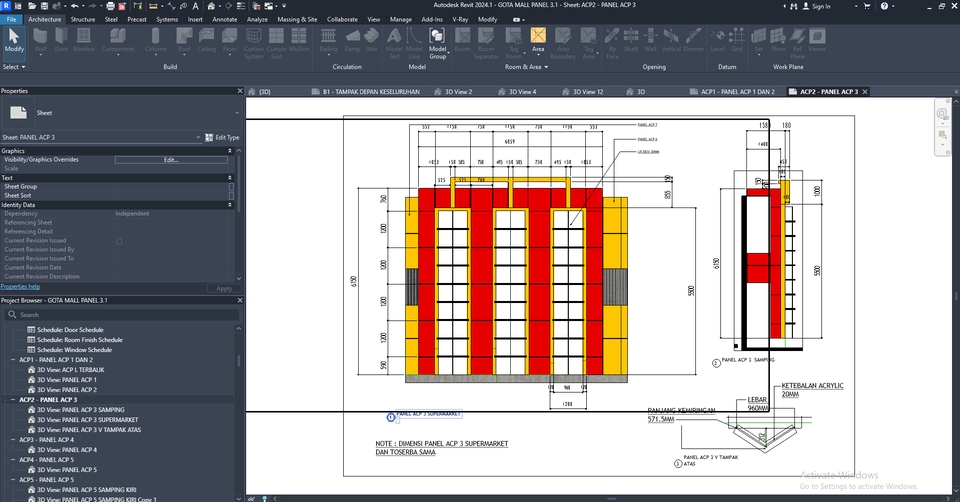Open the Model Group tool

[437, 43]
